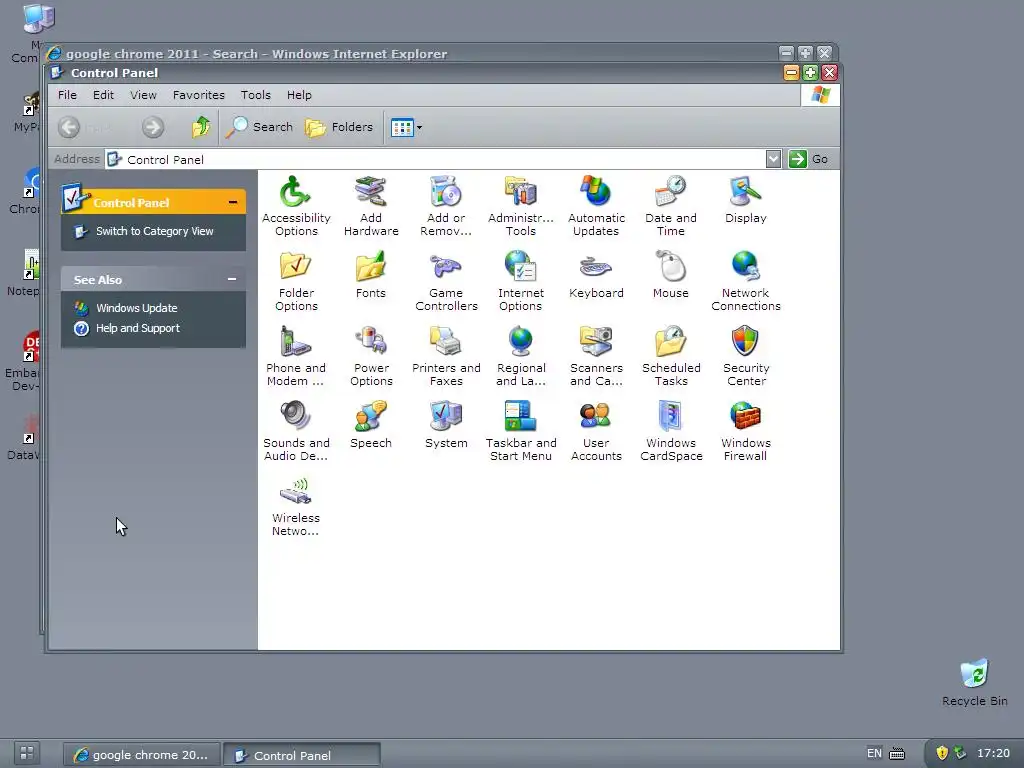
Task: Click the on-screen keyboard tray icon
Action: click(x=897, y=754)
